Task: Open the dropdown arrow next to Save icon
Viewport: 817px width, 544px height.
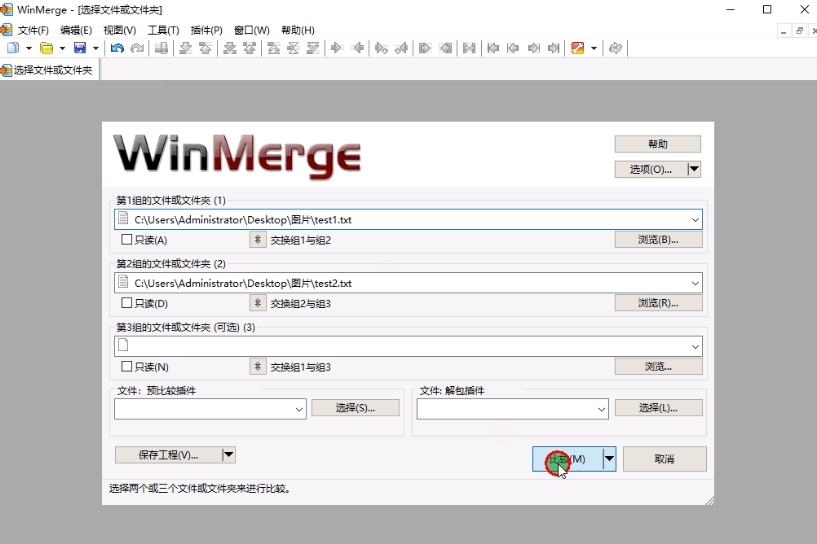Action: click(95, 48)
